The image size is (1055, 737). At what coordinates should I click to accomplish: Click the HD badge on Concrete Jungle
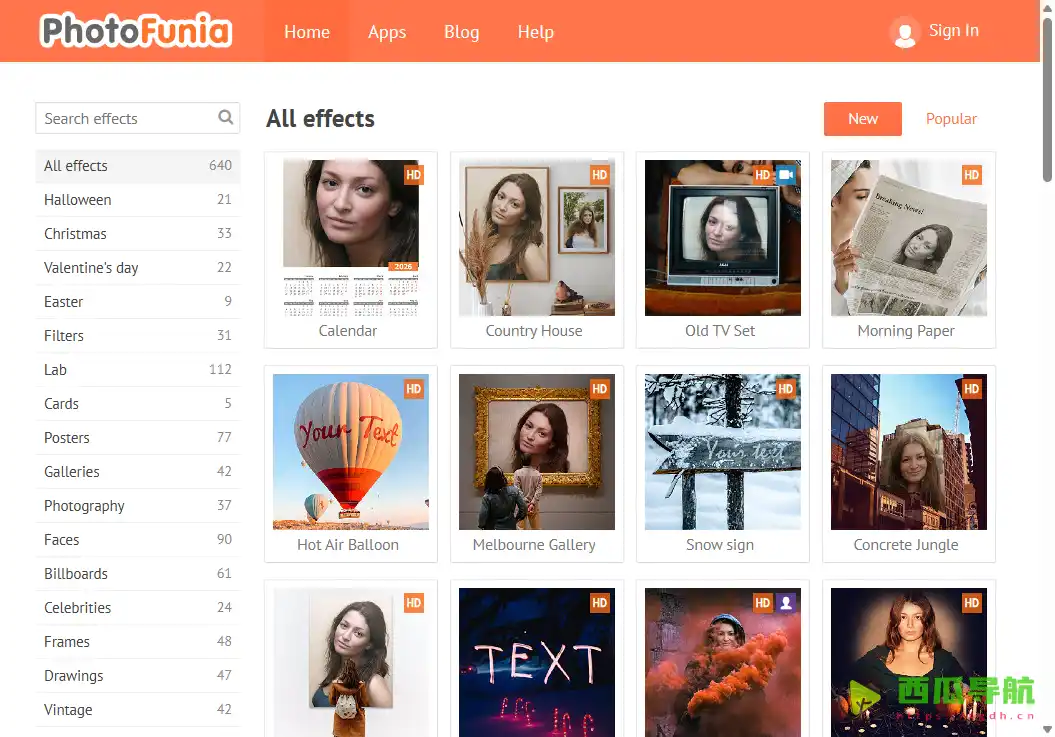pyautogui.click(x=972, y=389)
